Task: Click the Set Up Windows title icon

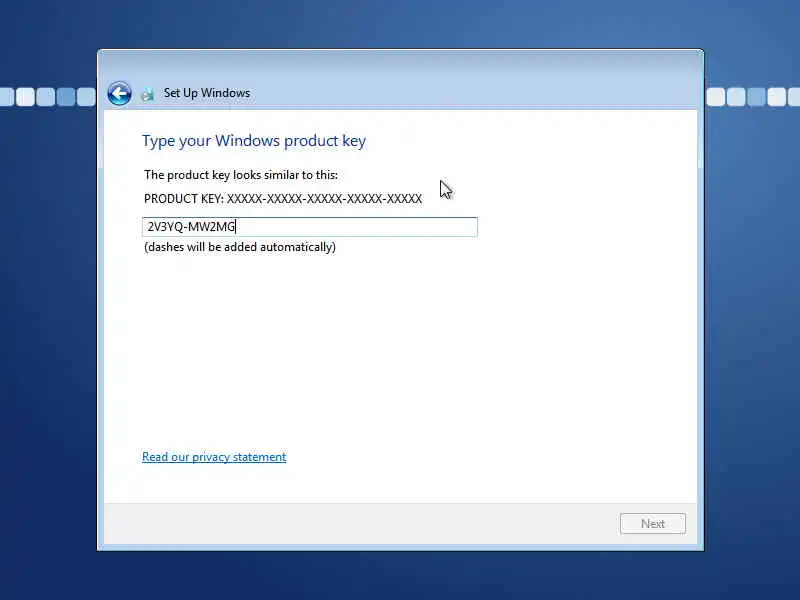Action: 147,94
